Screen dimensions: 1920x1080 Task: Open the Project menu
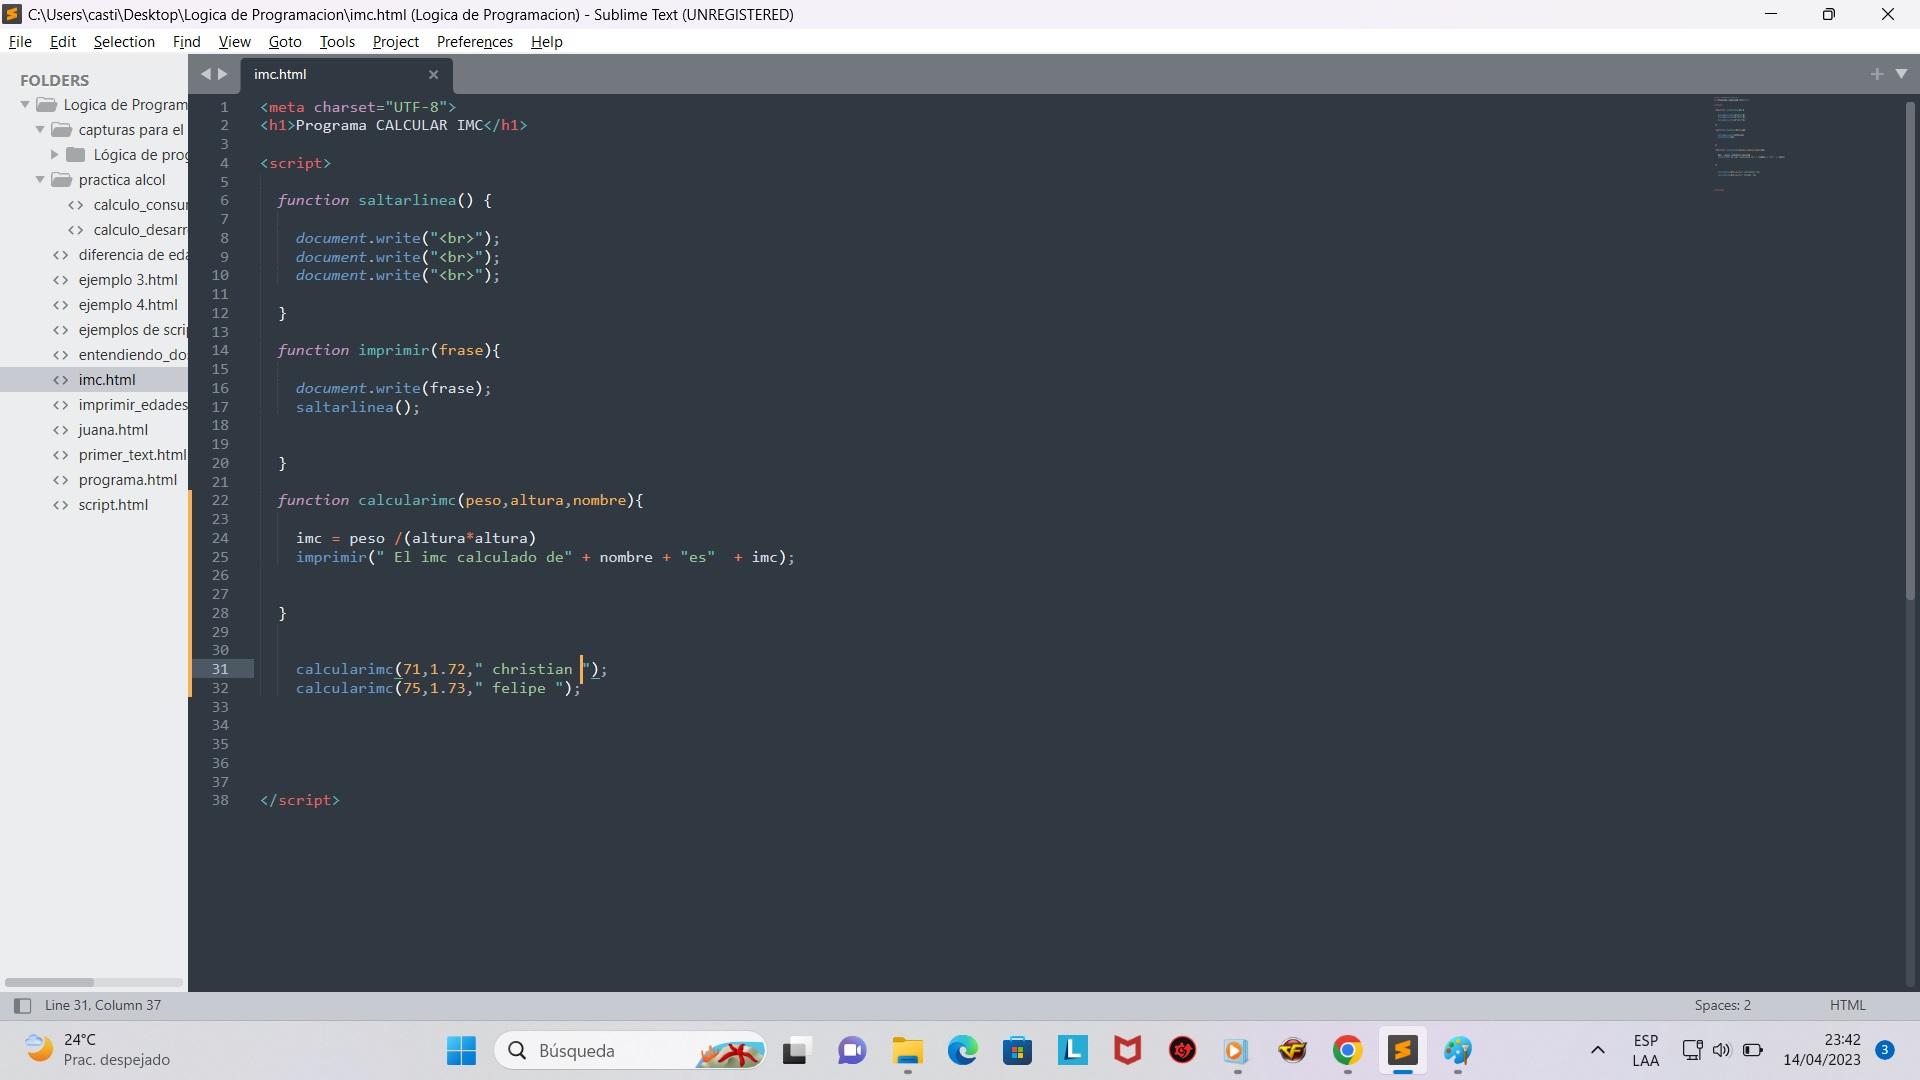tap(395, 42)
